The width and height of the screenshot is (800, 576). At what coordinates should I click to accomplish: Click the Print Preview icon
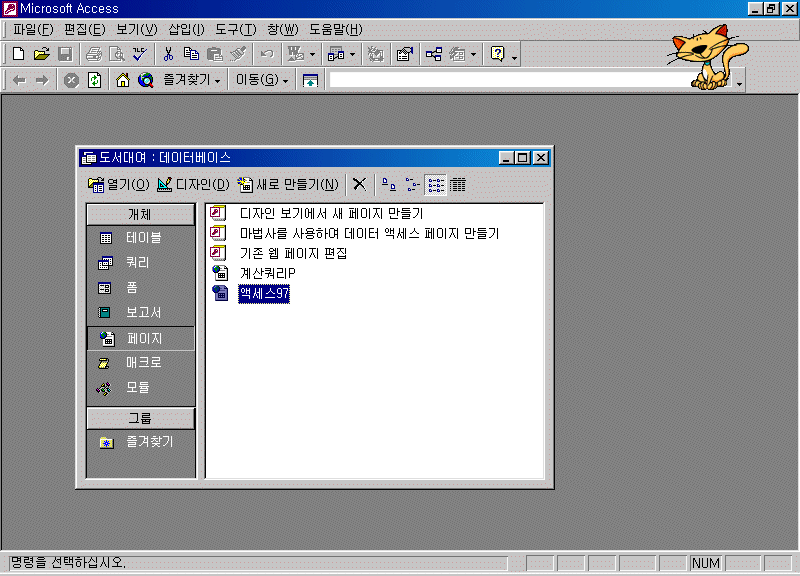pyautogui.click(x=117, y=54)
